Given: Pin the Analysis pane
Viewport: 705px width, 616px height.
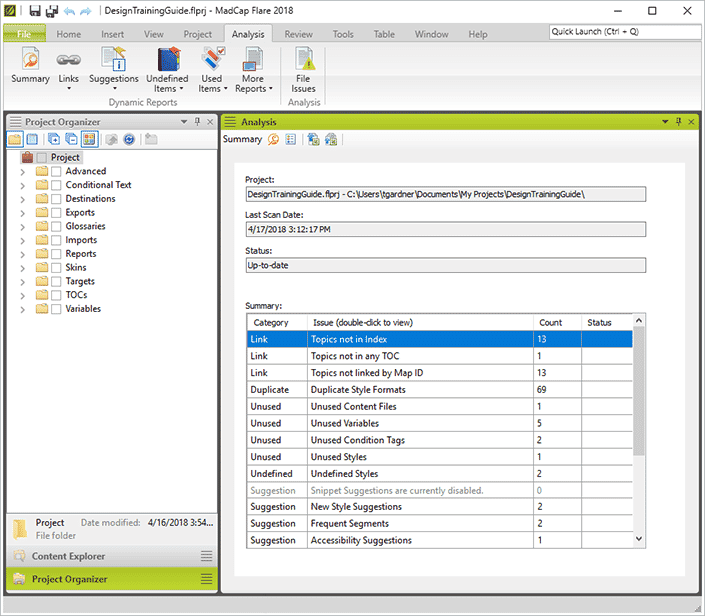Looking at the screenshot, I should coord(678,121).
